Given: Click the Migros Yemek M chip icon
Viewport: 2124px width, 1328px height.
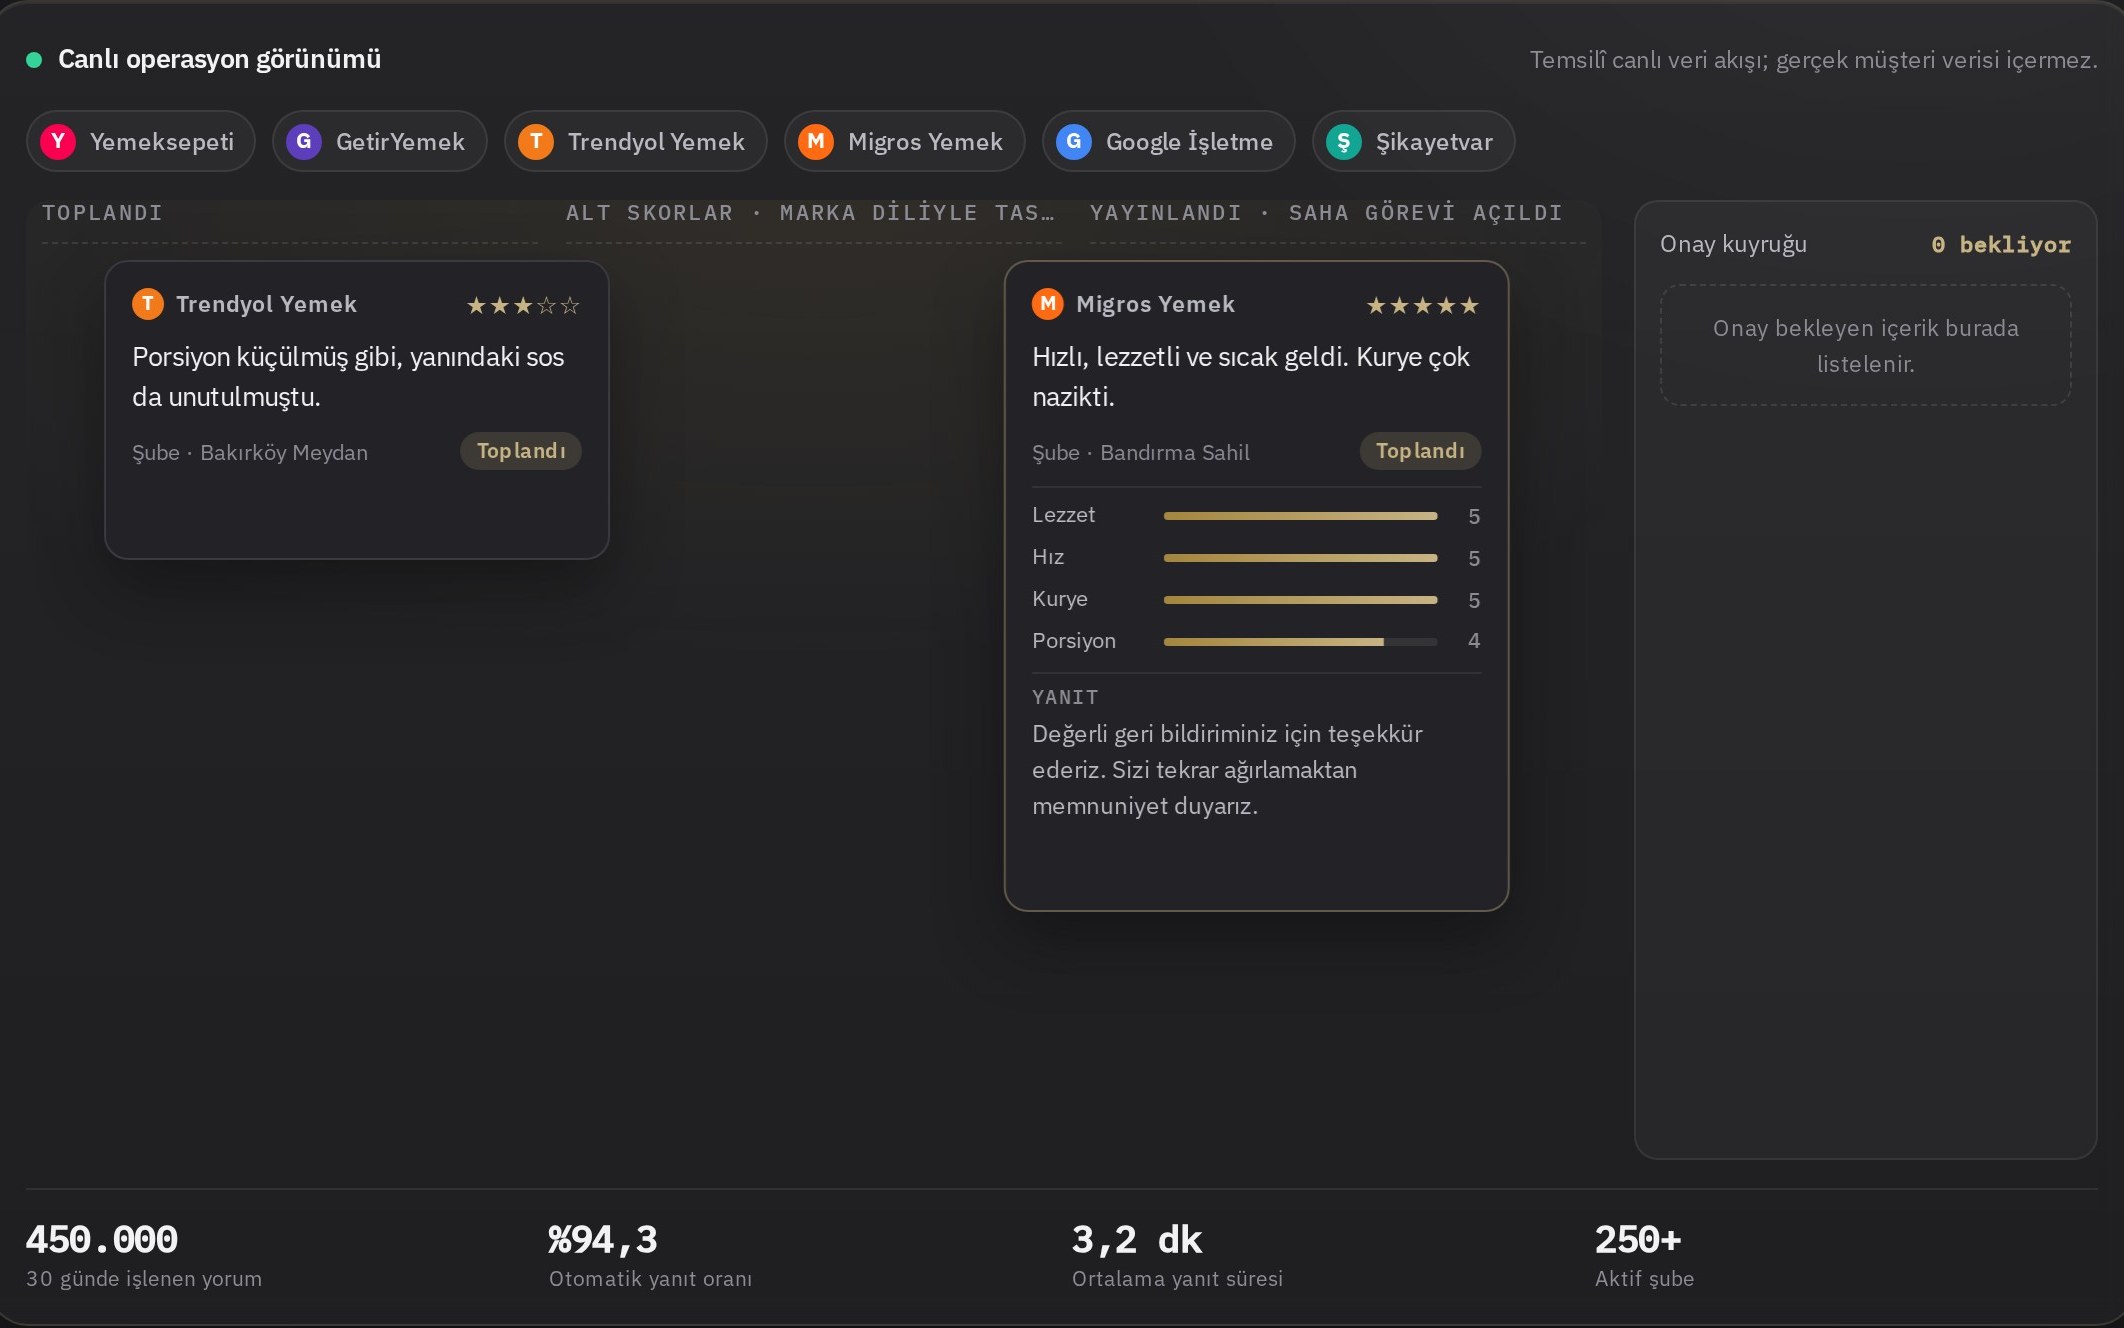Looking at the screenshot, I should [816, 141].
